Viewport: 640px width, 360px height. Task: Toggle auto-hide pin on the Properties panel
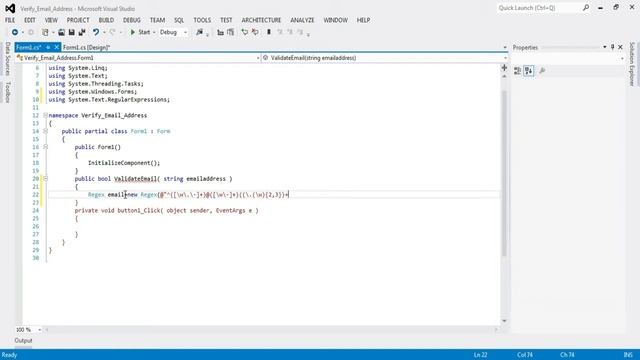tap(612, 47)
